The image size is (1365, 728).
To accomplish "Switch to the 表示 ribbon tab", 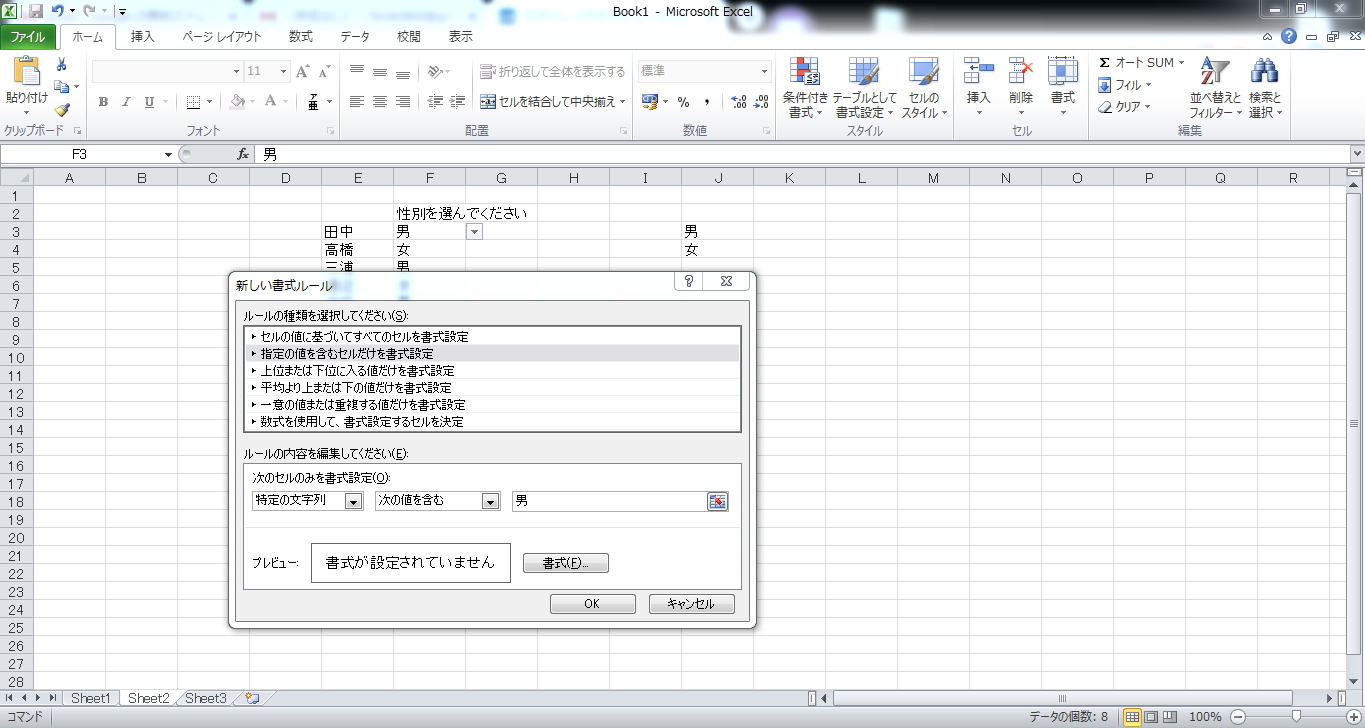I will (460, 37).
